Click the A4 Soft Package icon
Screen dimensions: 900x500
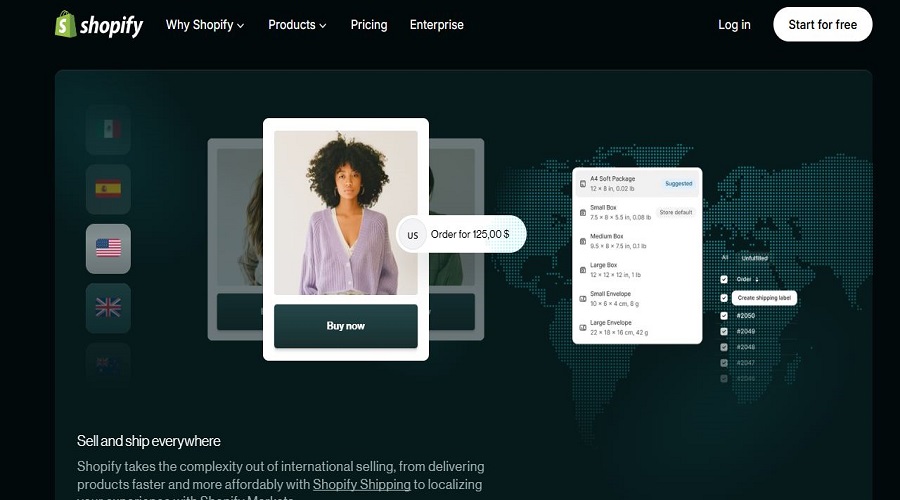(583, 184)
